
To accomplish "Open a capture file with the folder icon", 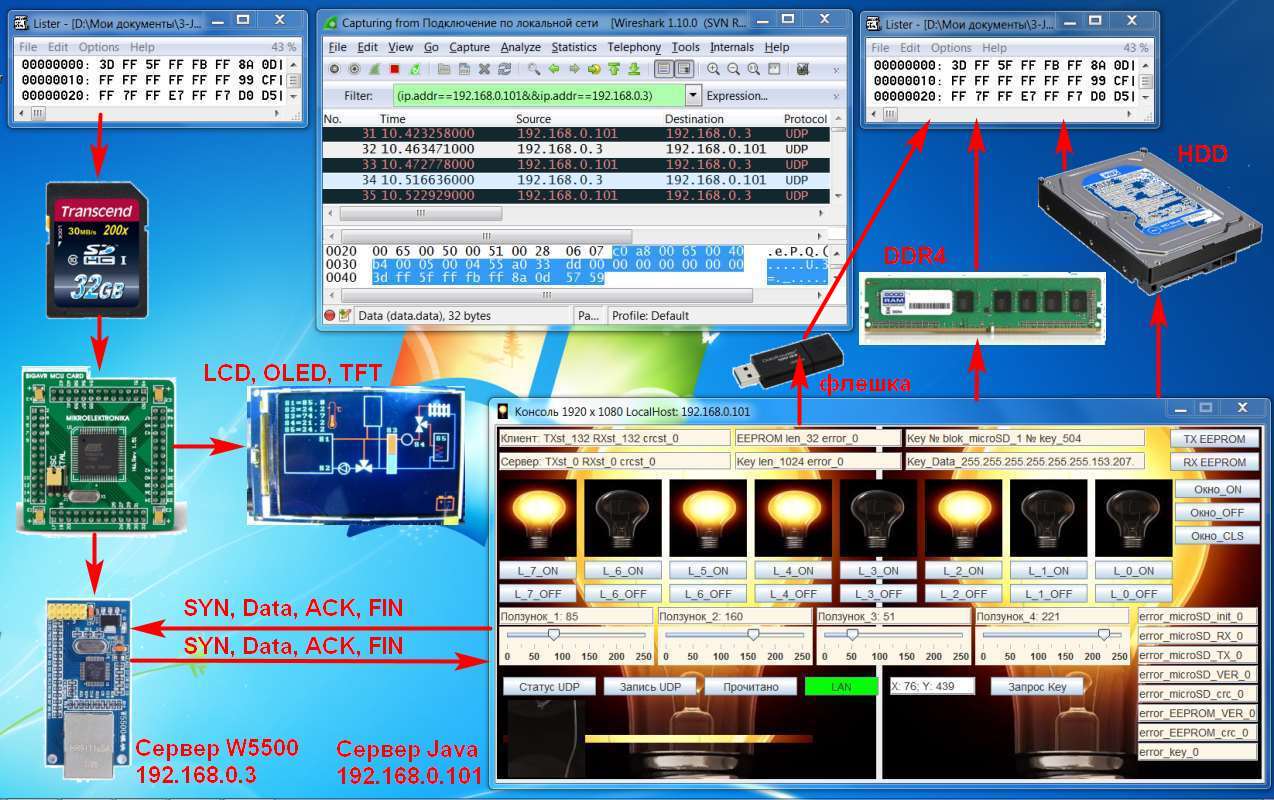I will point(444,69).
